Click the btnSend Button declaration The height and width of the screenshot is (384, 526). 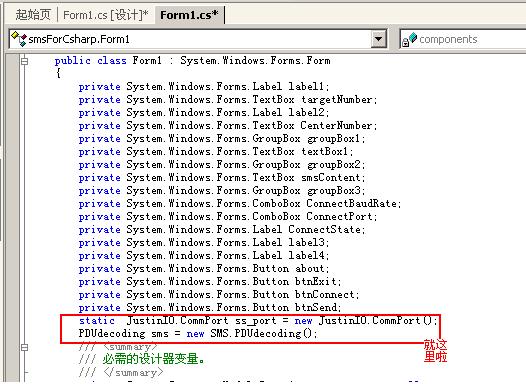point(210,308)
